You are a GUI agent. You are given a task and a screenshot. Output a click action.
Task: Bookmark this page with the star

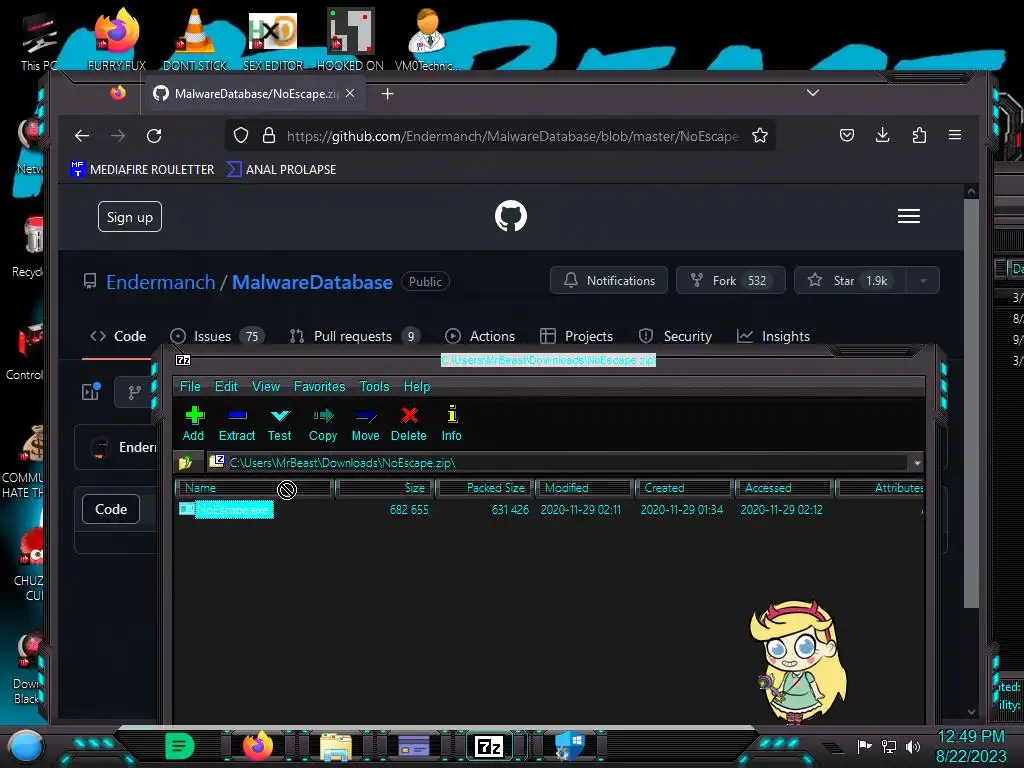pos(760,135)
